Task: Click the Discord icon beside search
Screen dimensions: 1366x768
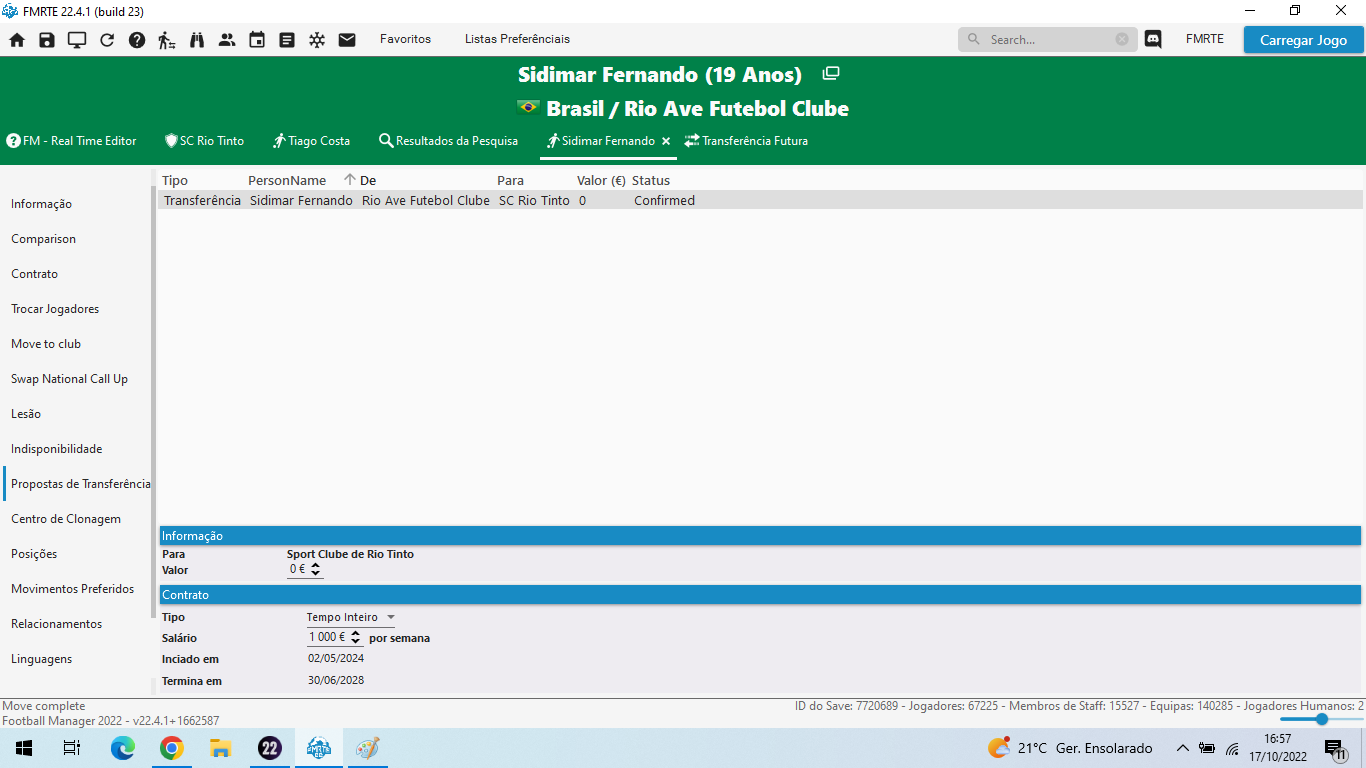Action: click(1153, 40)
